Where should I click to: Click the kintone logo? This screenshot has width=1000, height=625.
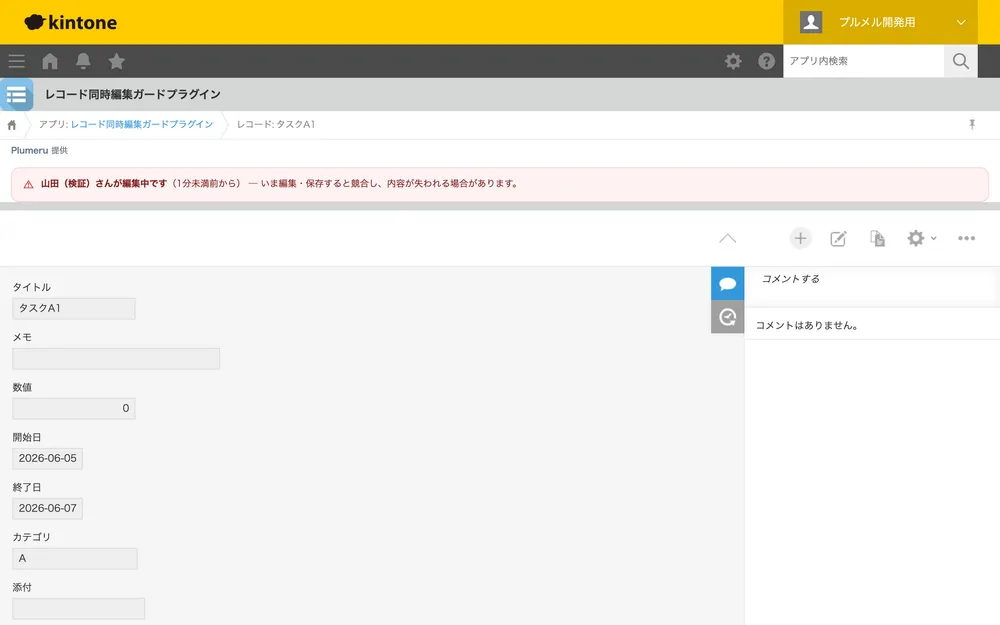click(71, 22)
